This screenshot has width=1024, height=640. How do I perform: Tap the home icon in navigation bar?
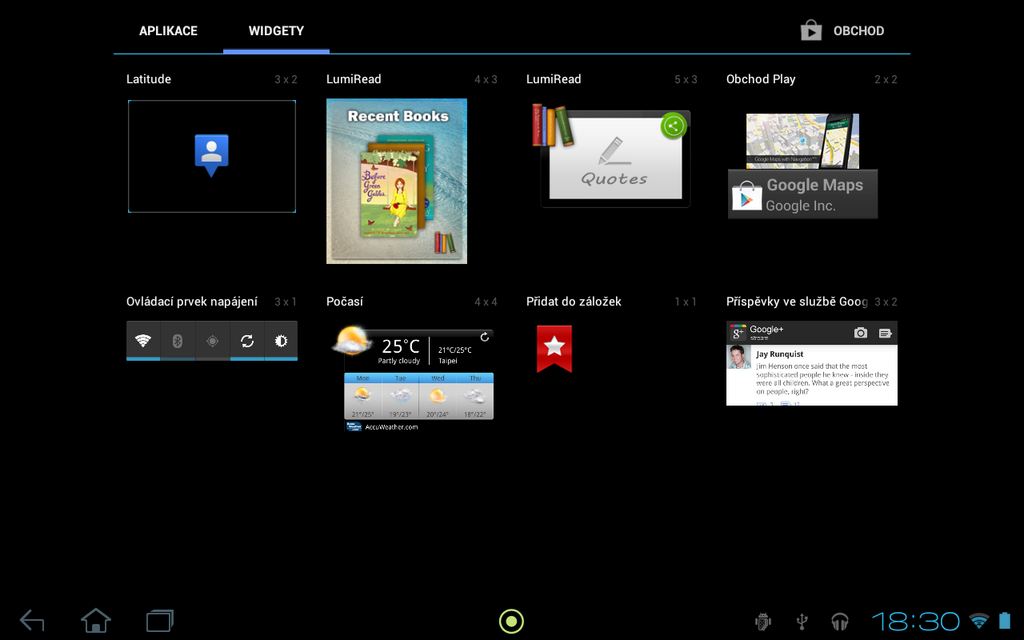point(94,620)
